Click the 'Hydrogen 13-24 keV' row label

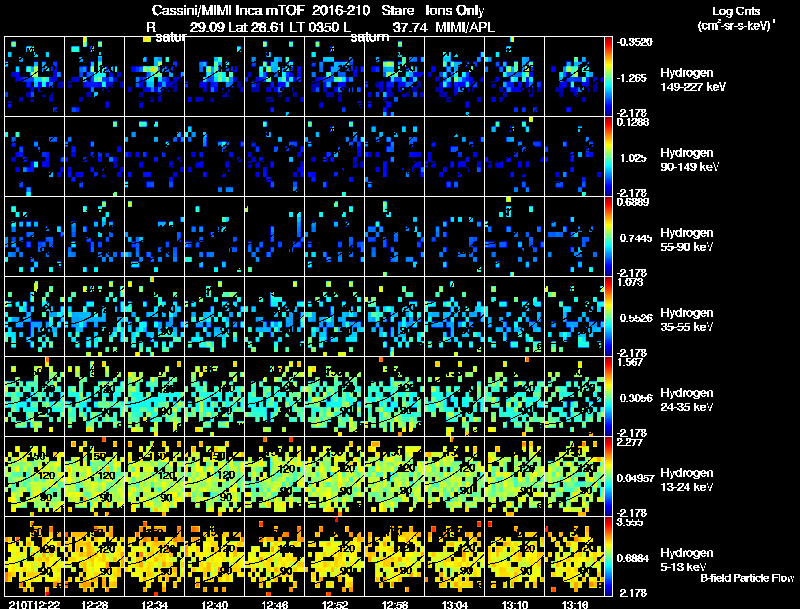click(687, 480)
